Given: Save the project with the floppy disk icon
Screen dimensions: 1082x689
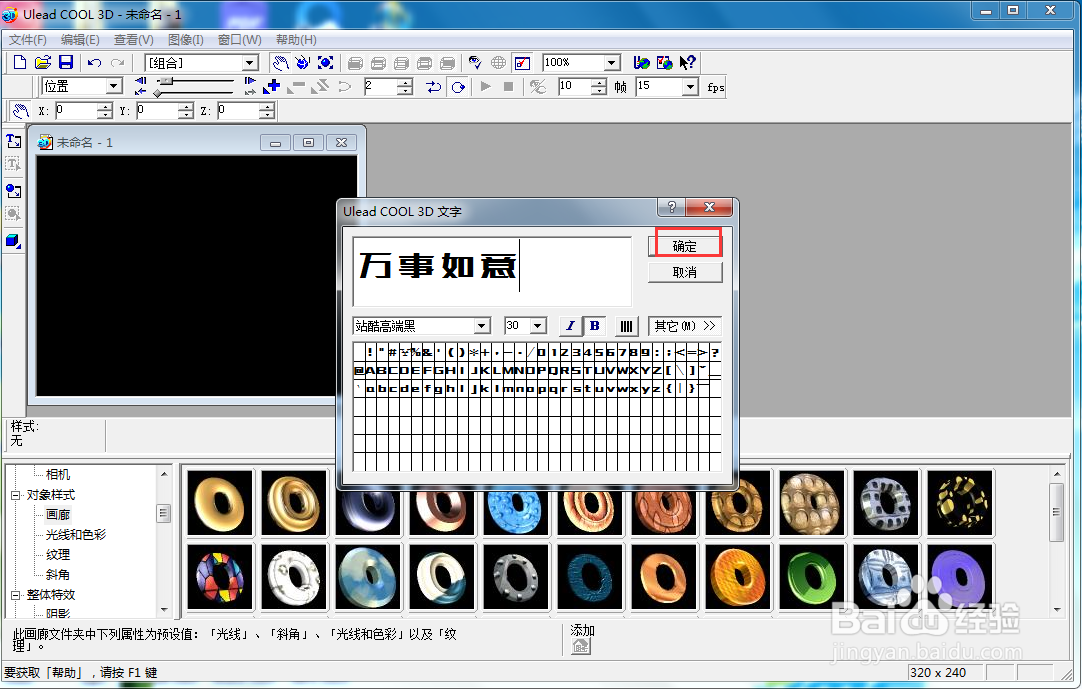Looking at the screenshot, I should [x=66, y=63].
